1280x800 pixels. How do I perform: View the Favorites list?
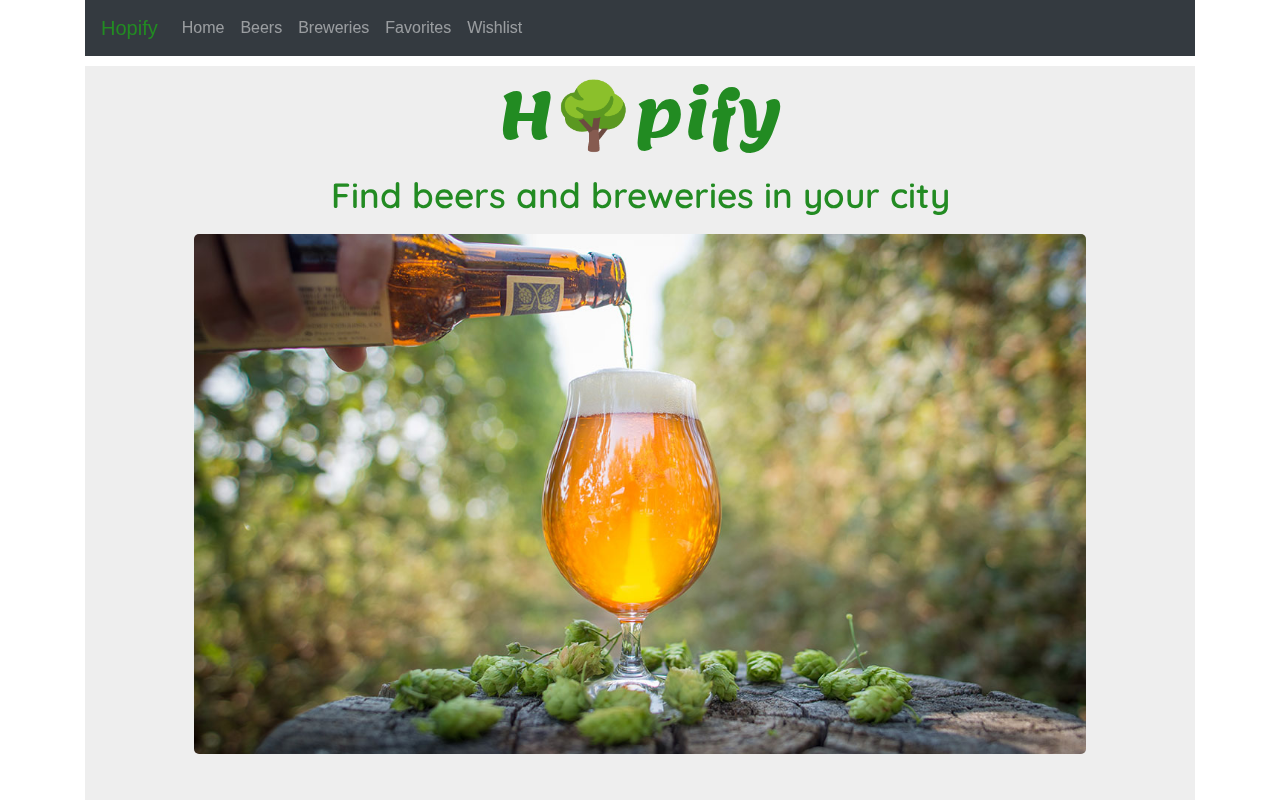click(x=418, y=28)
